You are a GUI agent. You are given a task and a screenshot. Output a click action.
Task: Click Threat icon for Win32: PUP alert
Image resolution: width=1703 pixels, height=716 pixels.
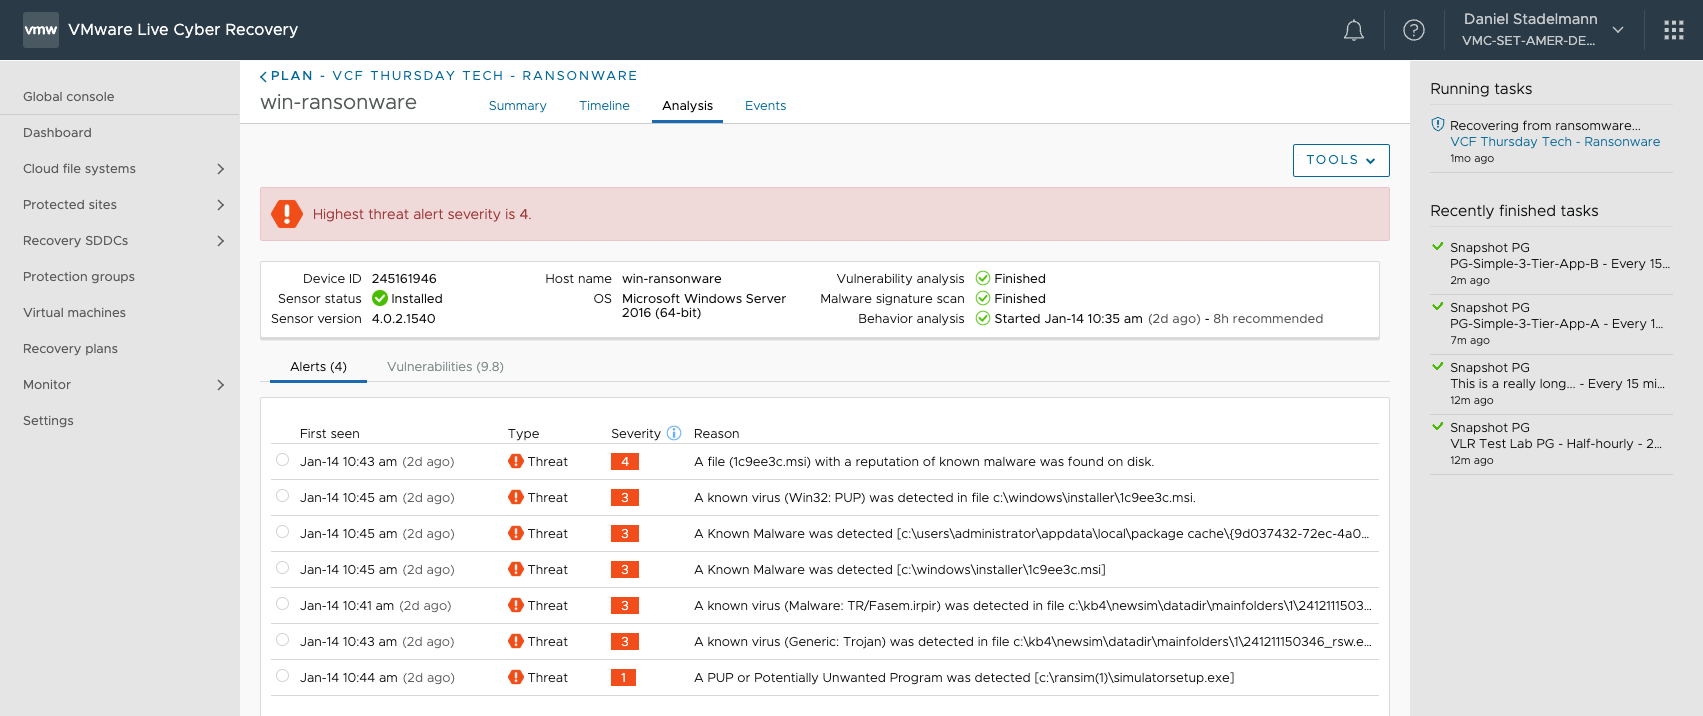516,497
